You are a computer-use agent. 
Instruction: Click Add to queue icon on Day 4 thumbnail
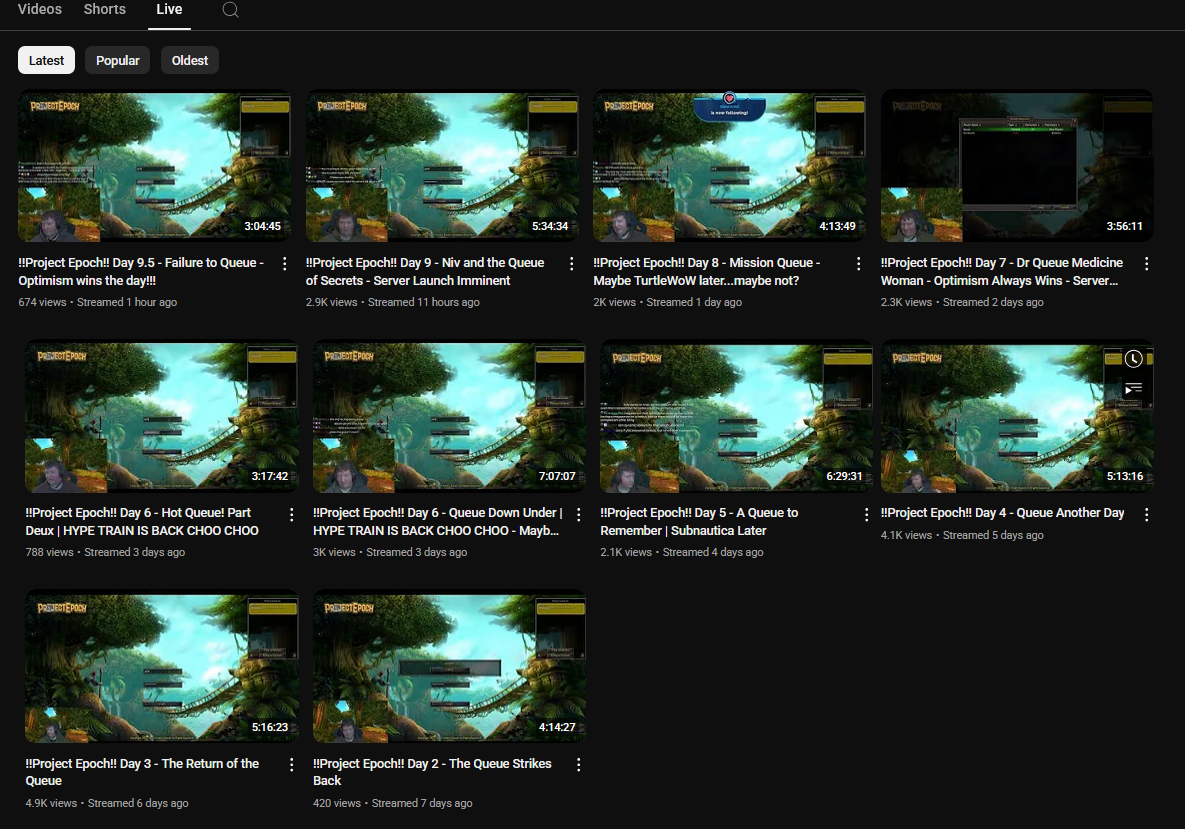[1133, 388]
